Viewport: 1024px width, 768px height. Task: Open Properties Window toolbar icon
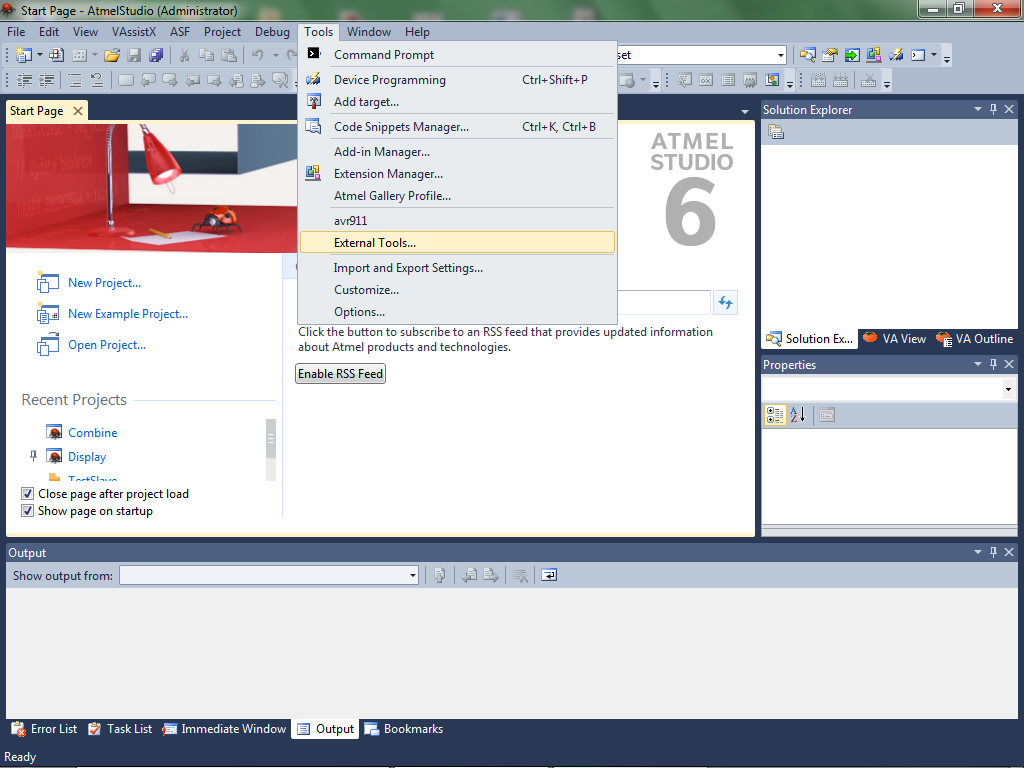830,56
